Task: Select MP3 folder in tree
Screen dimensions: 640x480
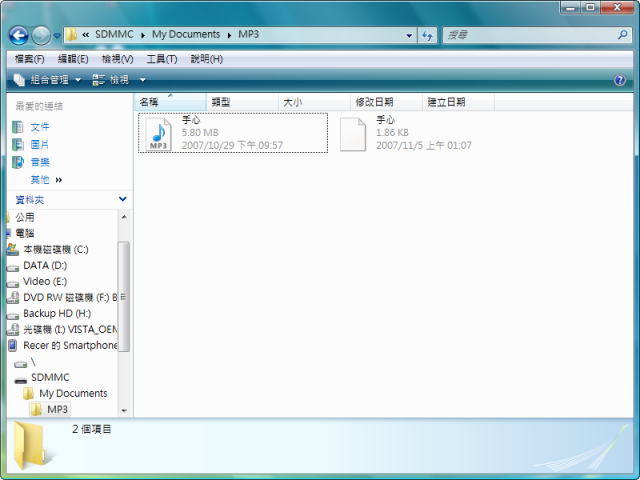Action: pyautogui.click(x=57, y=409)
